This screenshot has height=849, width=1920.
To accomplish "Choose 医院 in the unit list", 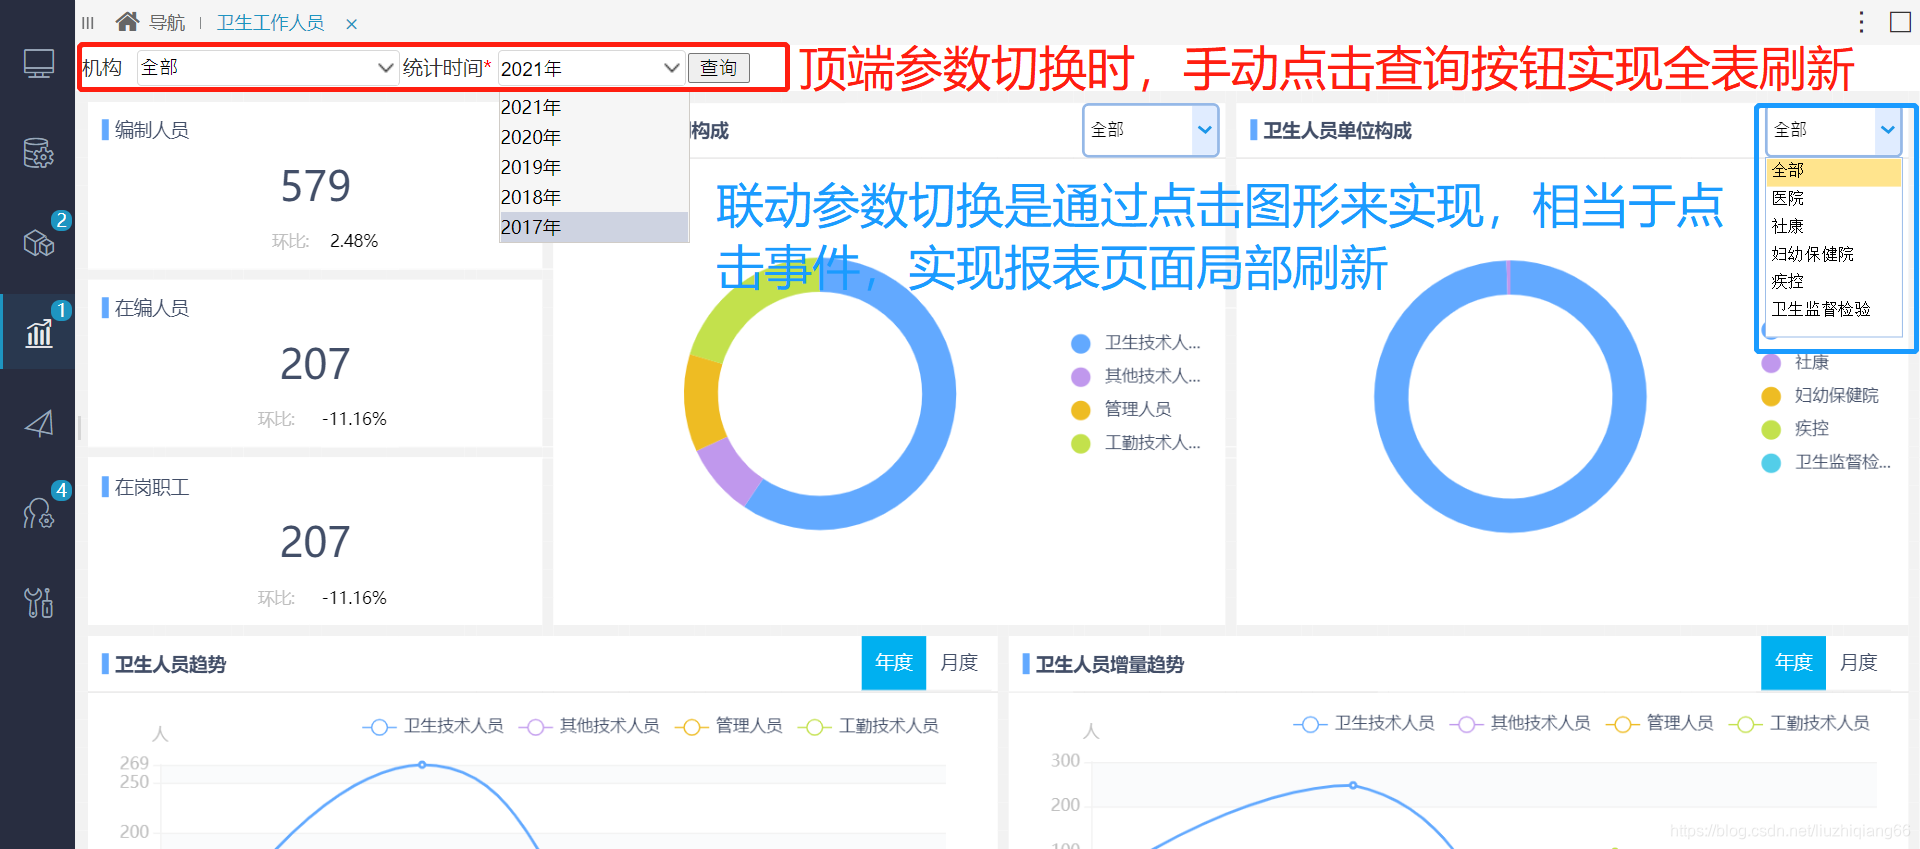I will [1833, 199].
